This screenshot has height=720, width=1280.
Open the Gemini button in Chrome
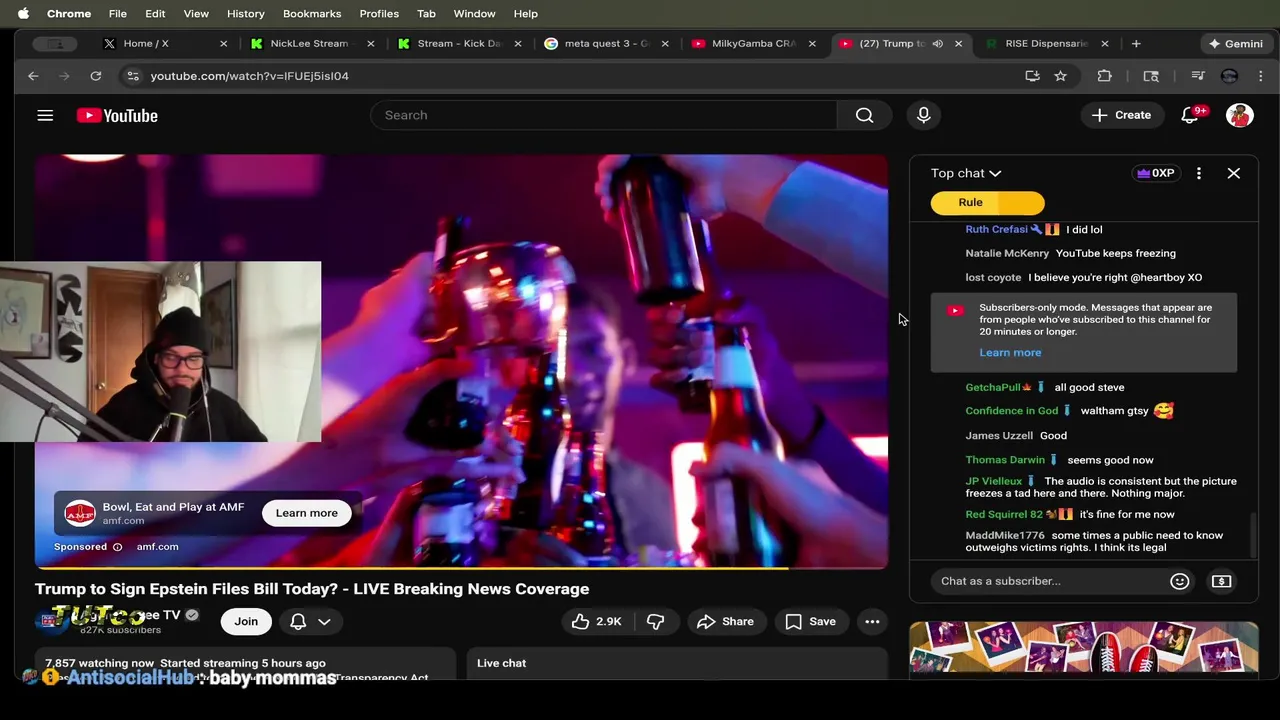(1235, 44)
